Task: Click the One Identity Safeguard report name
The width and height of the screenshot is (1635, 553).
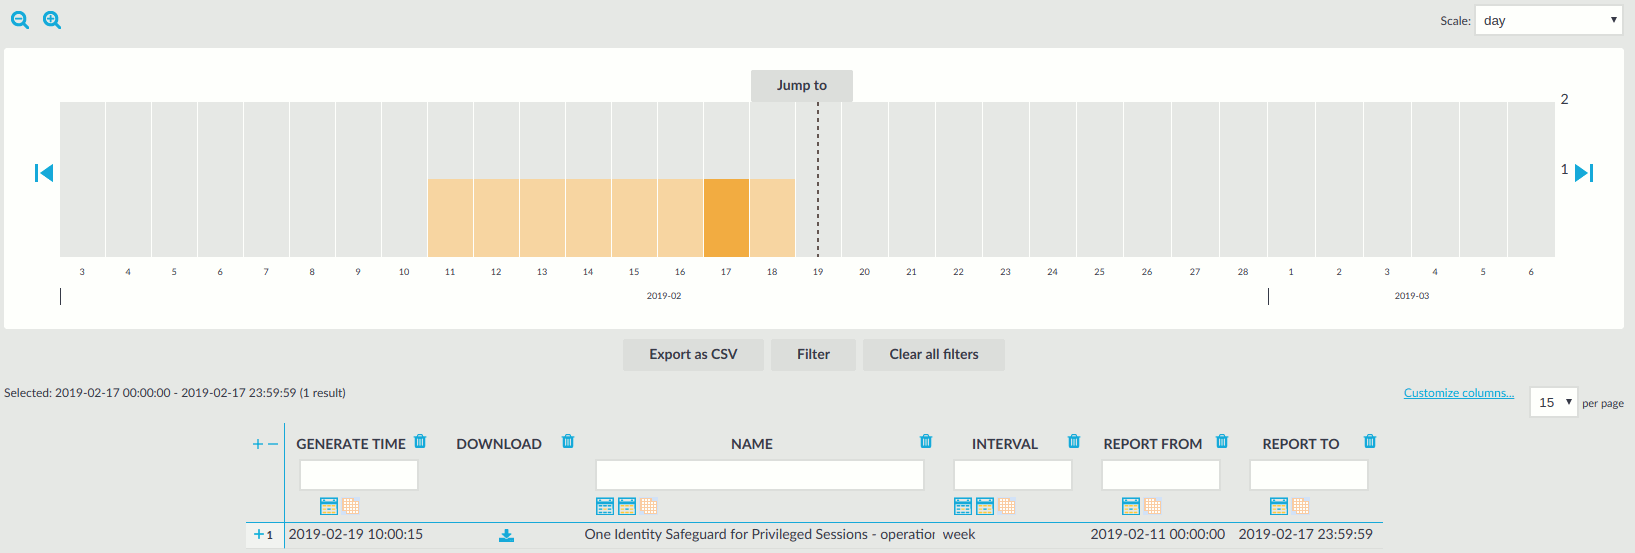Action: pos(760,535)
